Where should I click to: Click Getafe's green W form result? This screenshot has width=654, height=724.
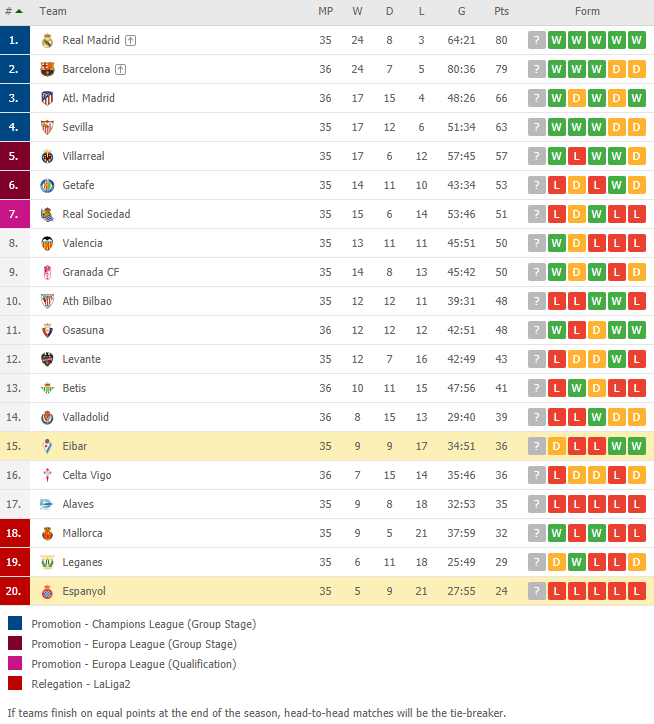coord(616,186)
